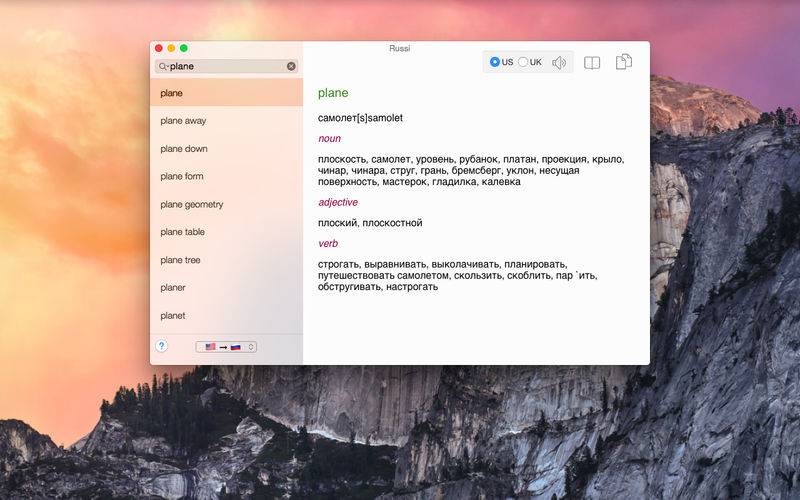The height and width of the screenshot is (500, 800).
Task: Select 'planer' entry in the list
Action: (227, 288)
